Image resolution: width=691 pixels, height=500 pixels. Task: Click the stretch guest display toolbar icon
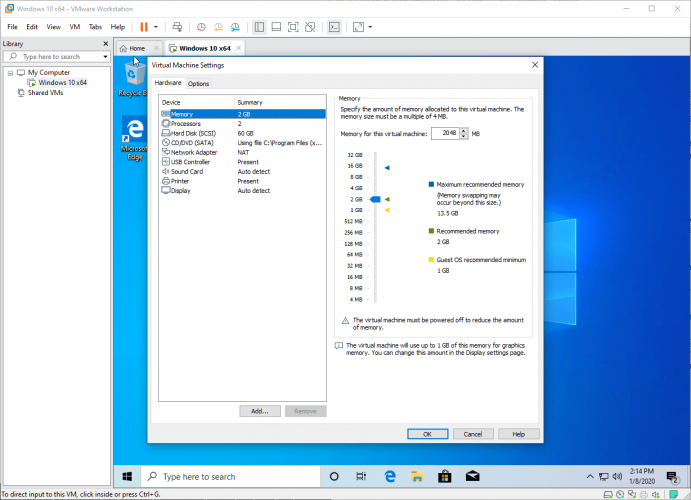tap(358, 27)
